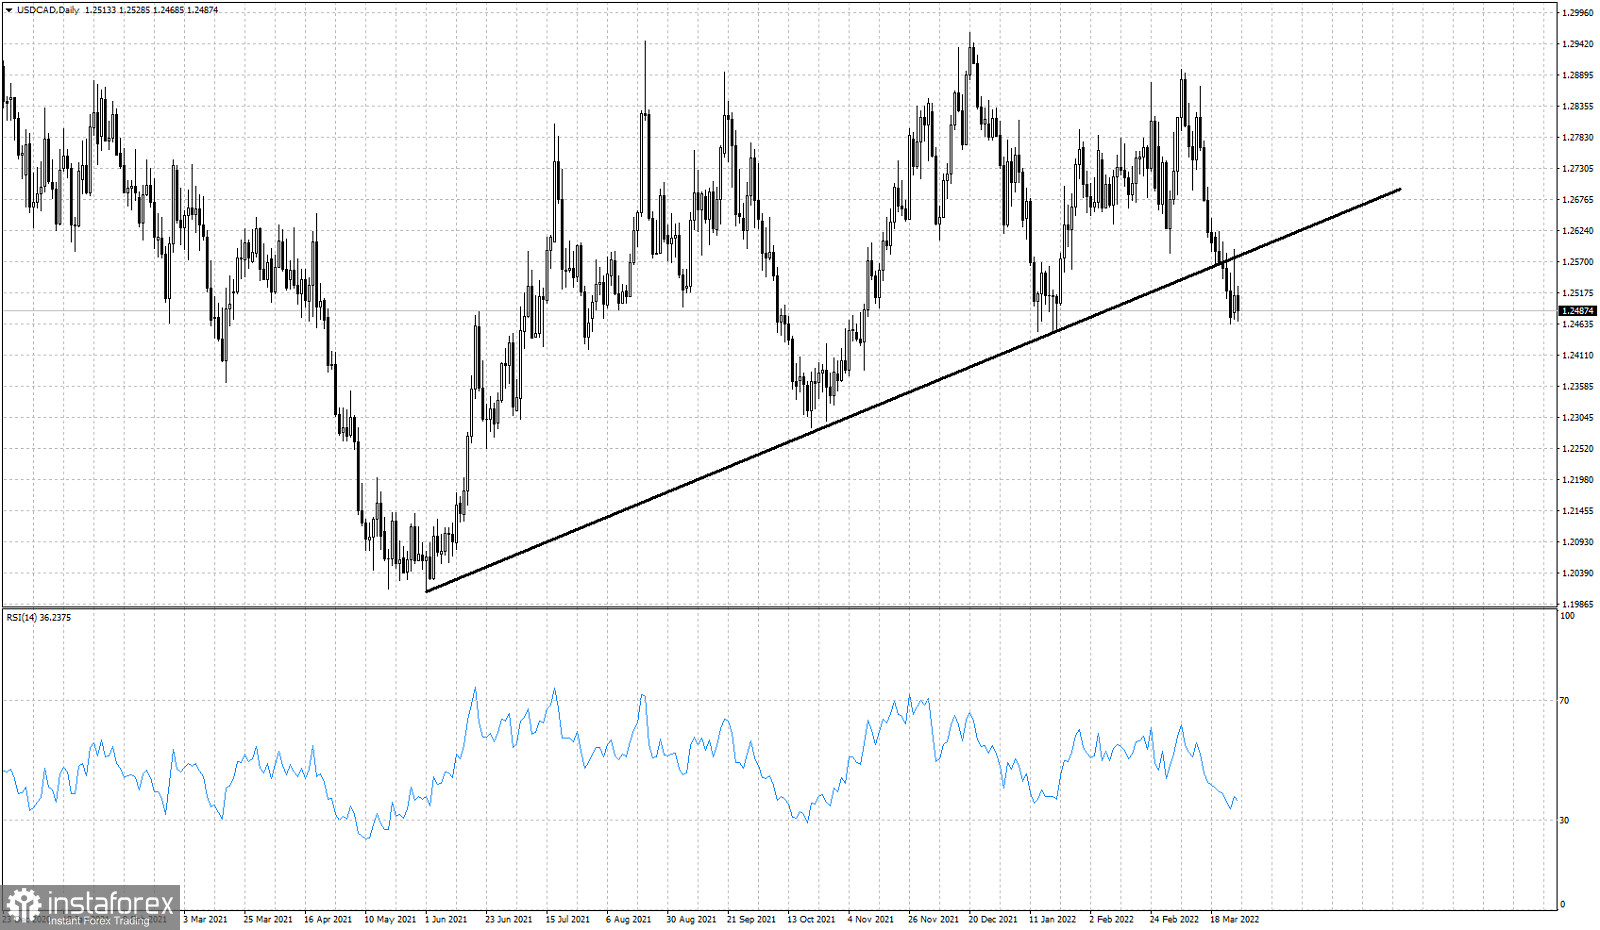This screenshot has width=1600, height=930.
Task: Click the 1.26765 price scale label
Action: (x=1578, y=199)
